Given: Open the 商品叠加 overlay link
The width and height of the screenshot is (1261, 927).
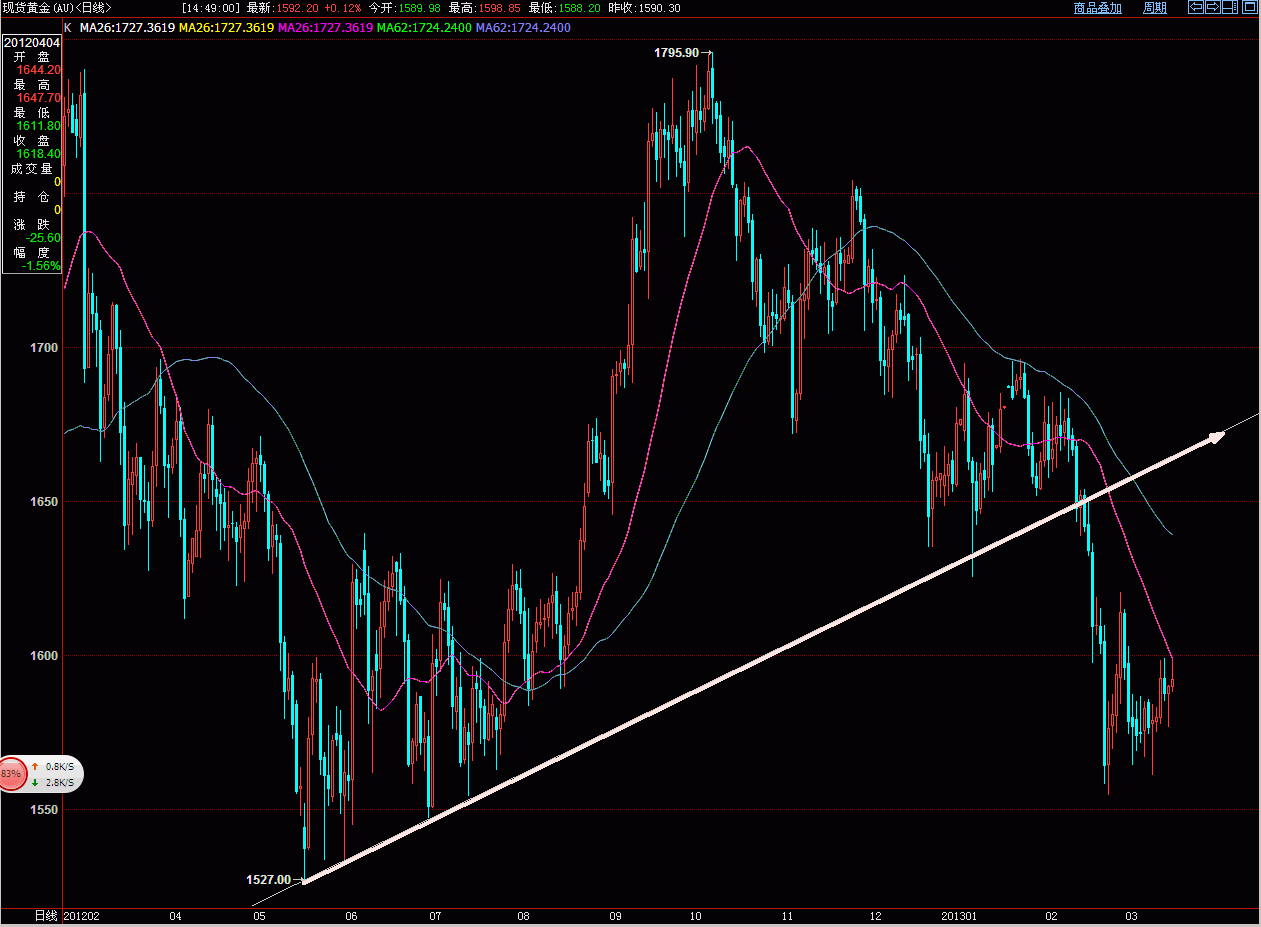Looking at the screenshot, I should coord(1098,8).
